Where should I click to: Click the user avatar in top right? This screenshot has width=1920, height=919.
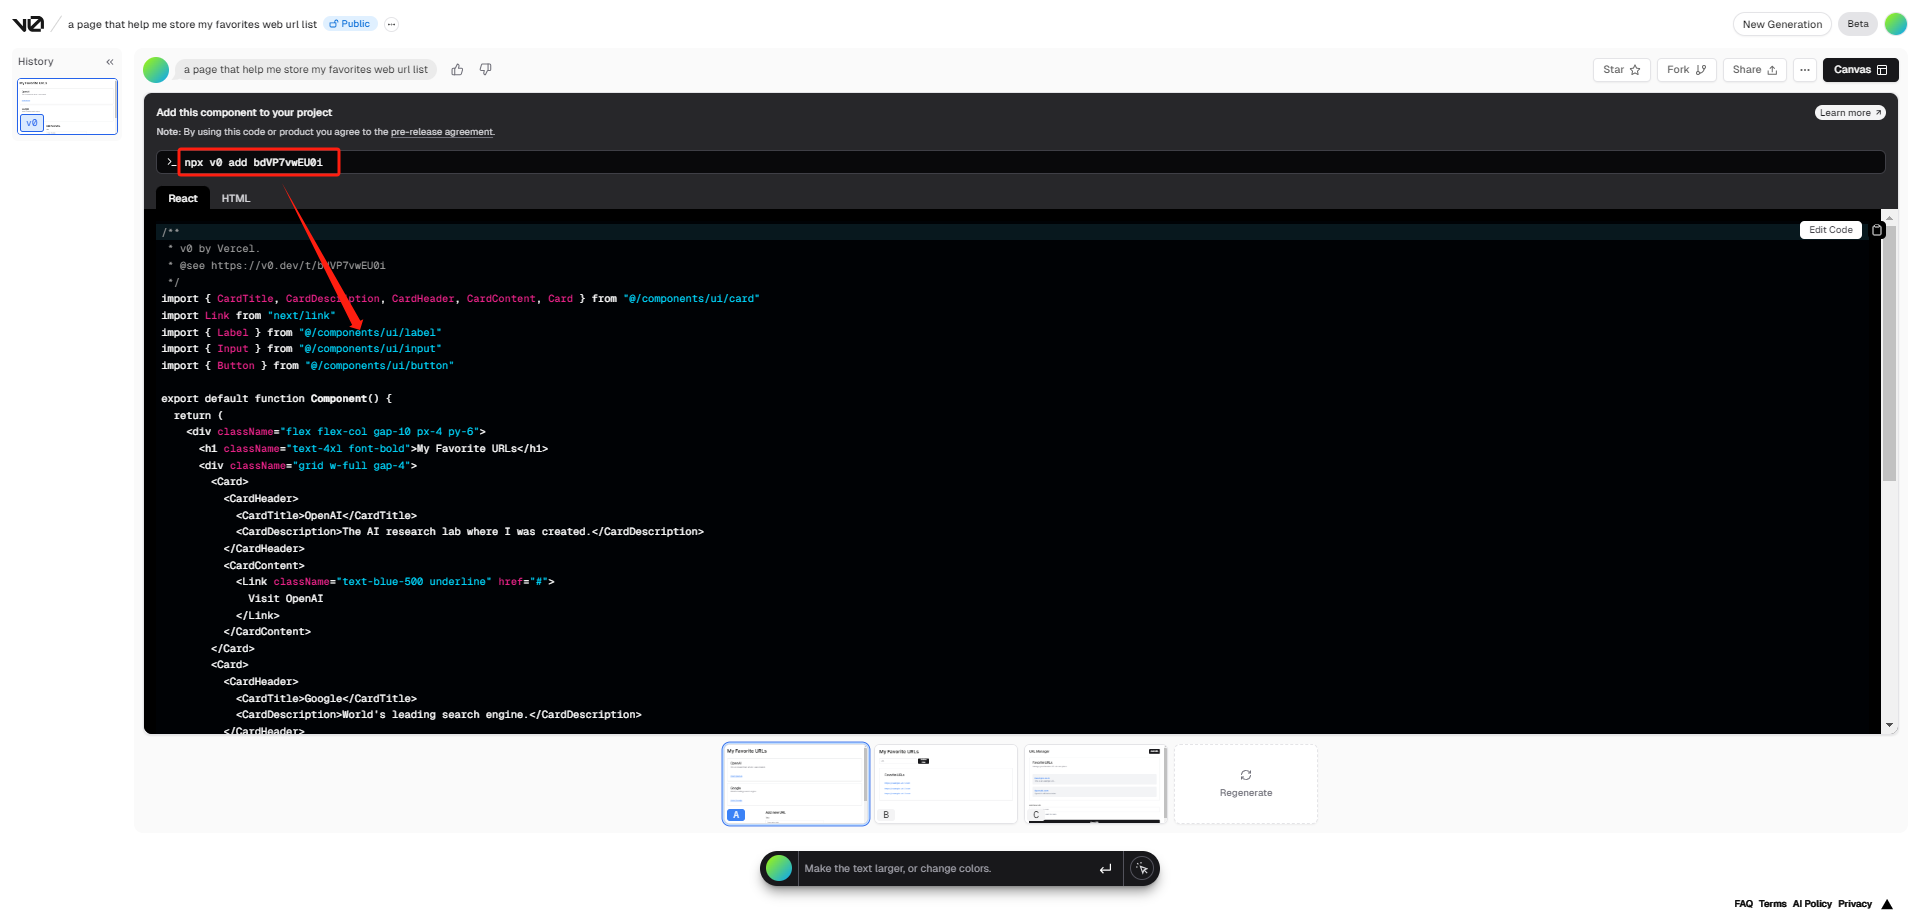(x=1895, y=24)
